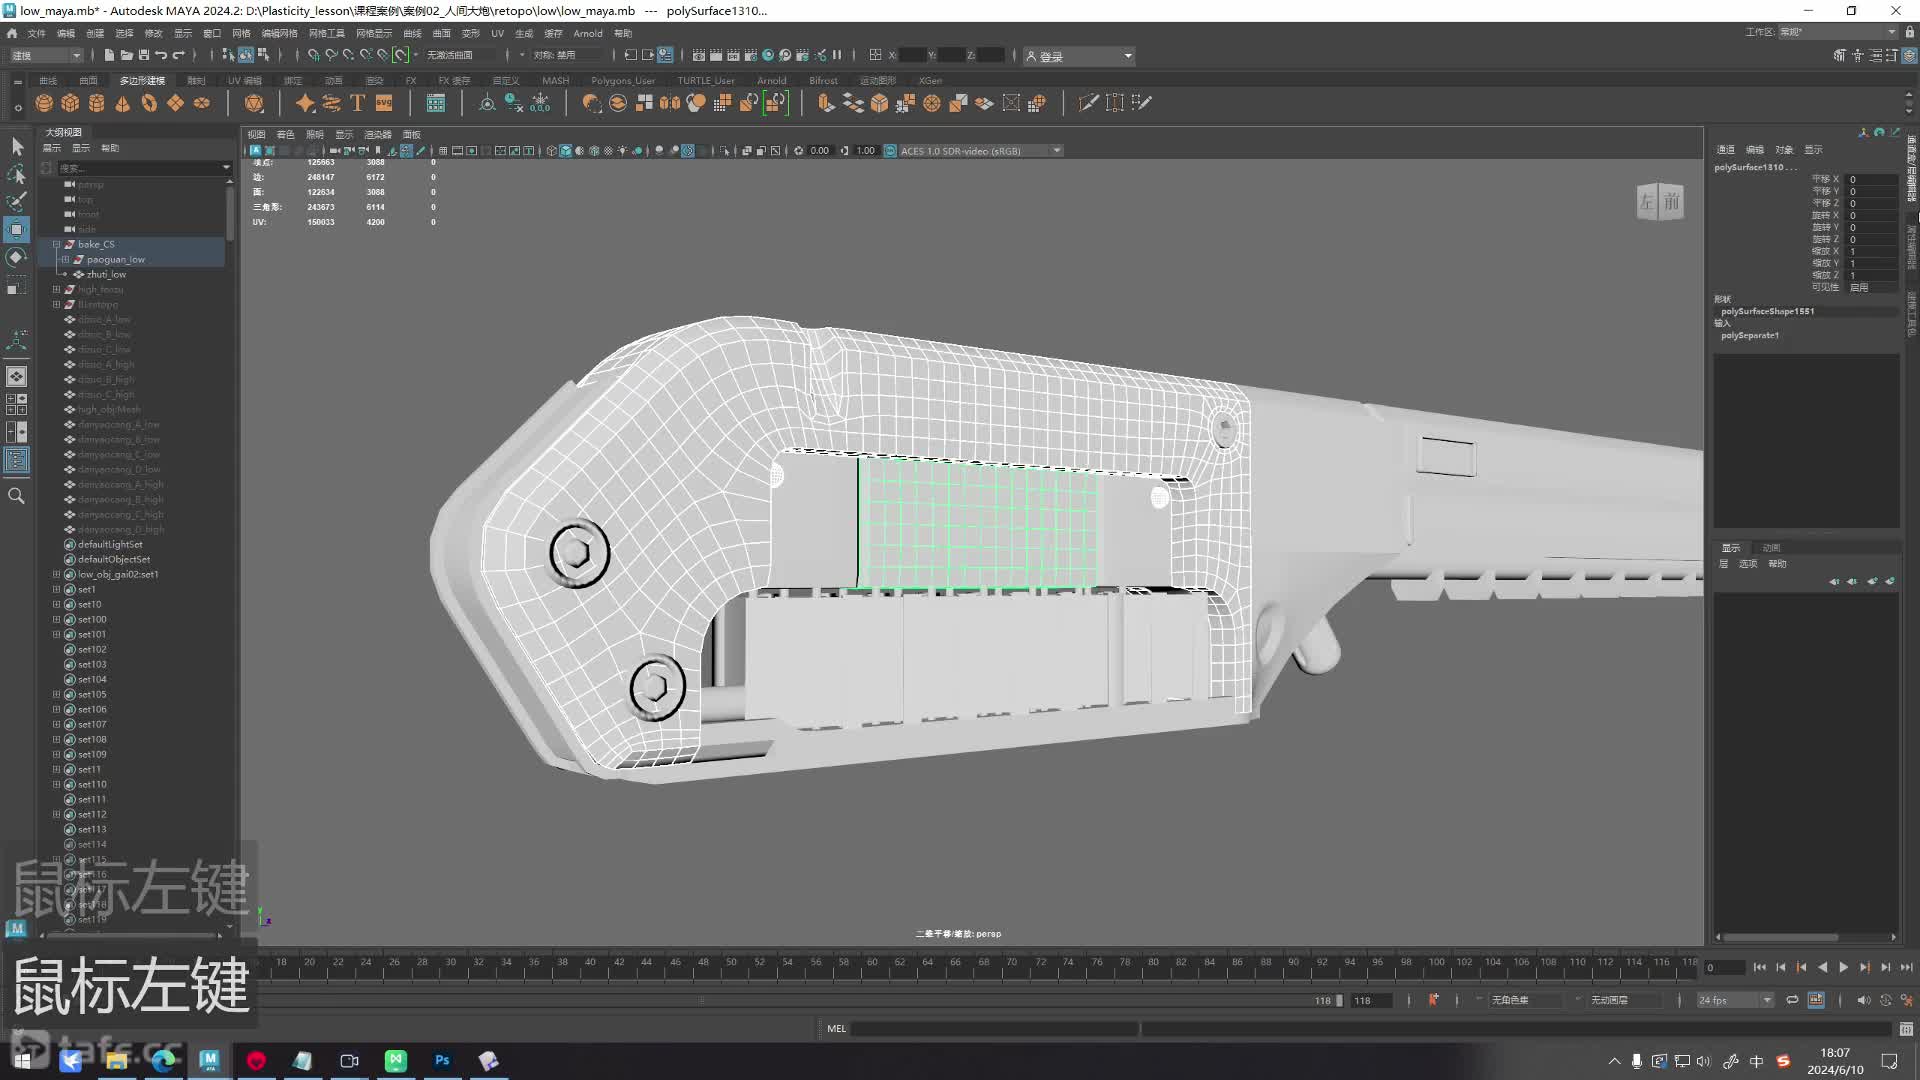This screenshot has height=1080, width=1920.
Task: Create a polygon sphere from the shelf
Action: 44,103
